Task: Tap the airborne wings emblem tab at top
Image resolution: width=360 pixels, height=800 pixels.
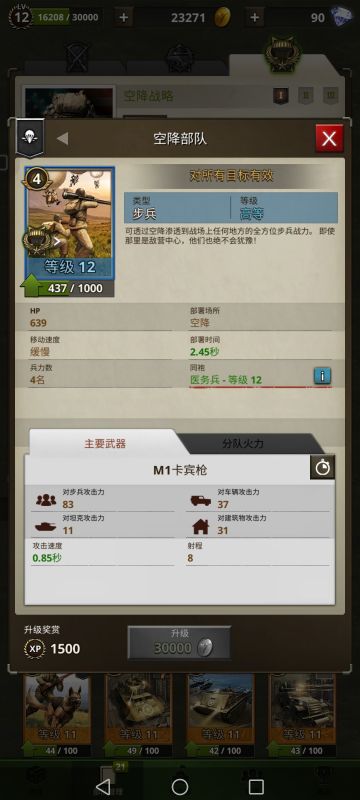Action: click(282, 54)
